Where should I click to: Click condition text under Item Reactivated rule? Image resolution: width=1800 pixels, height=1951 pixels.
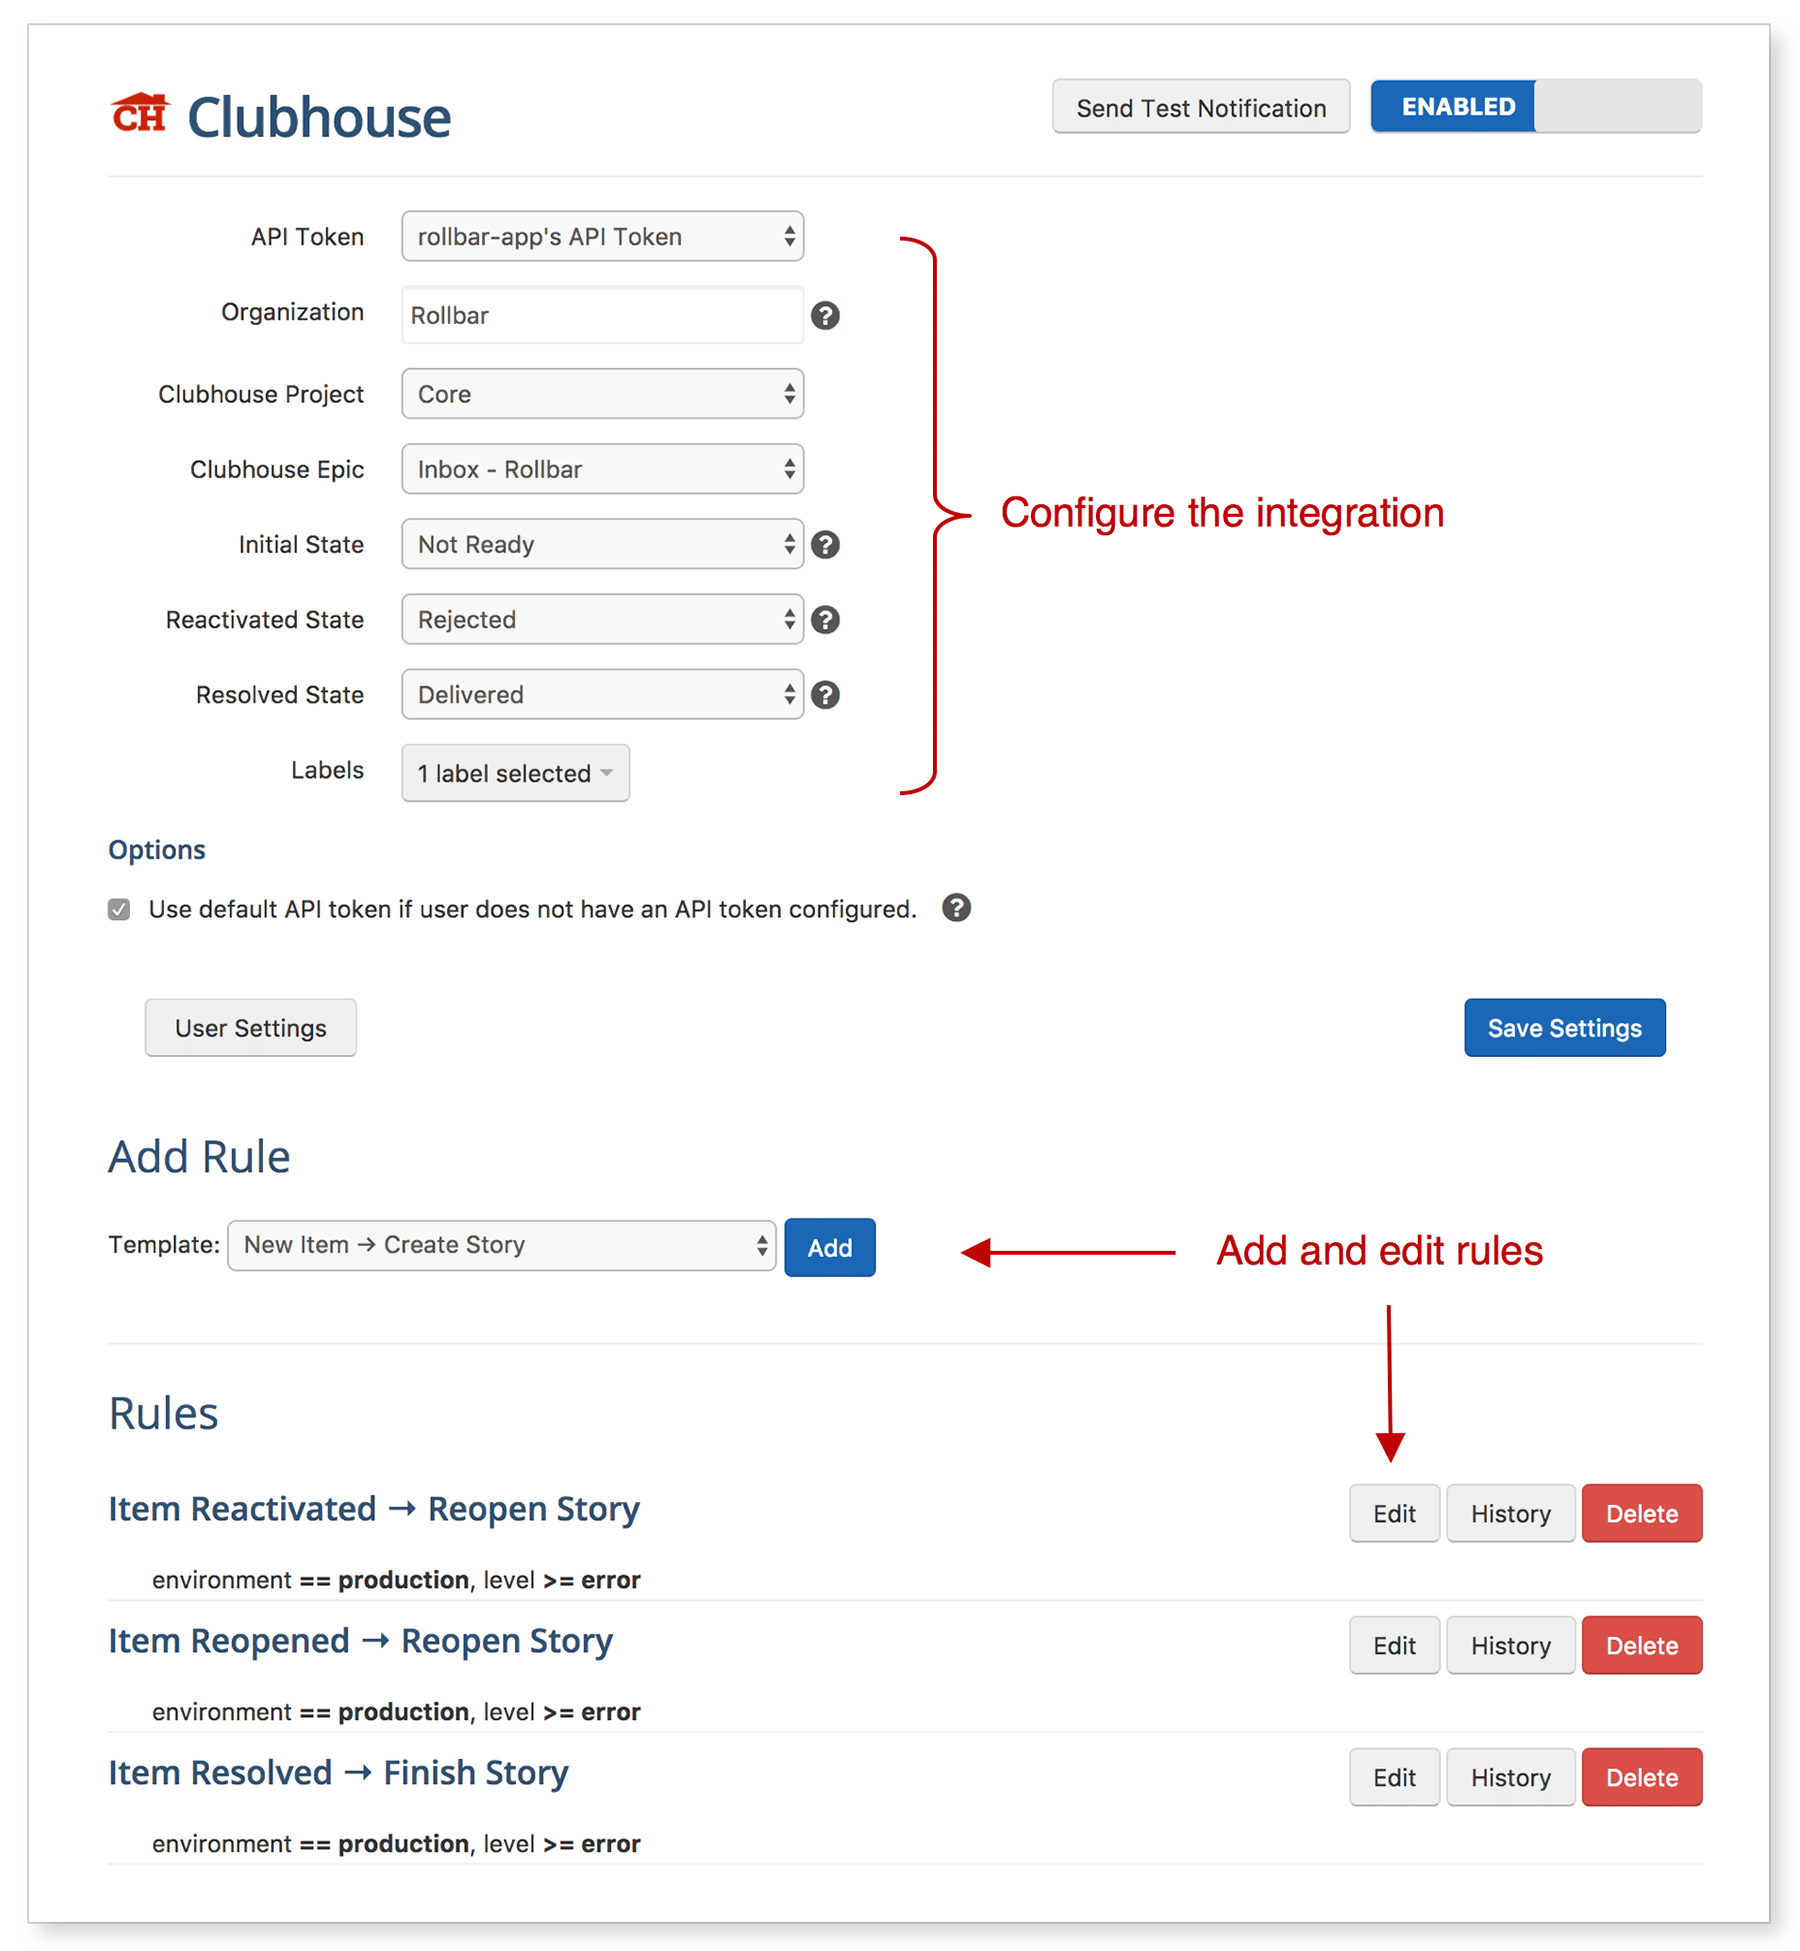click(396, 1580)
